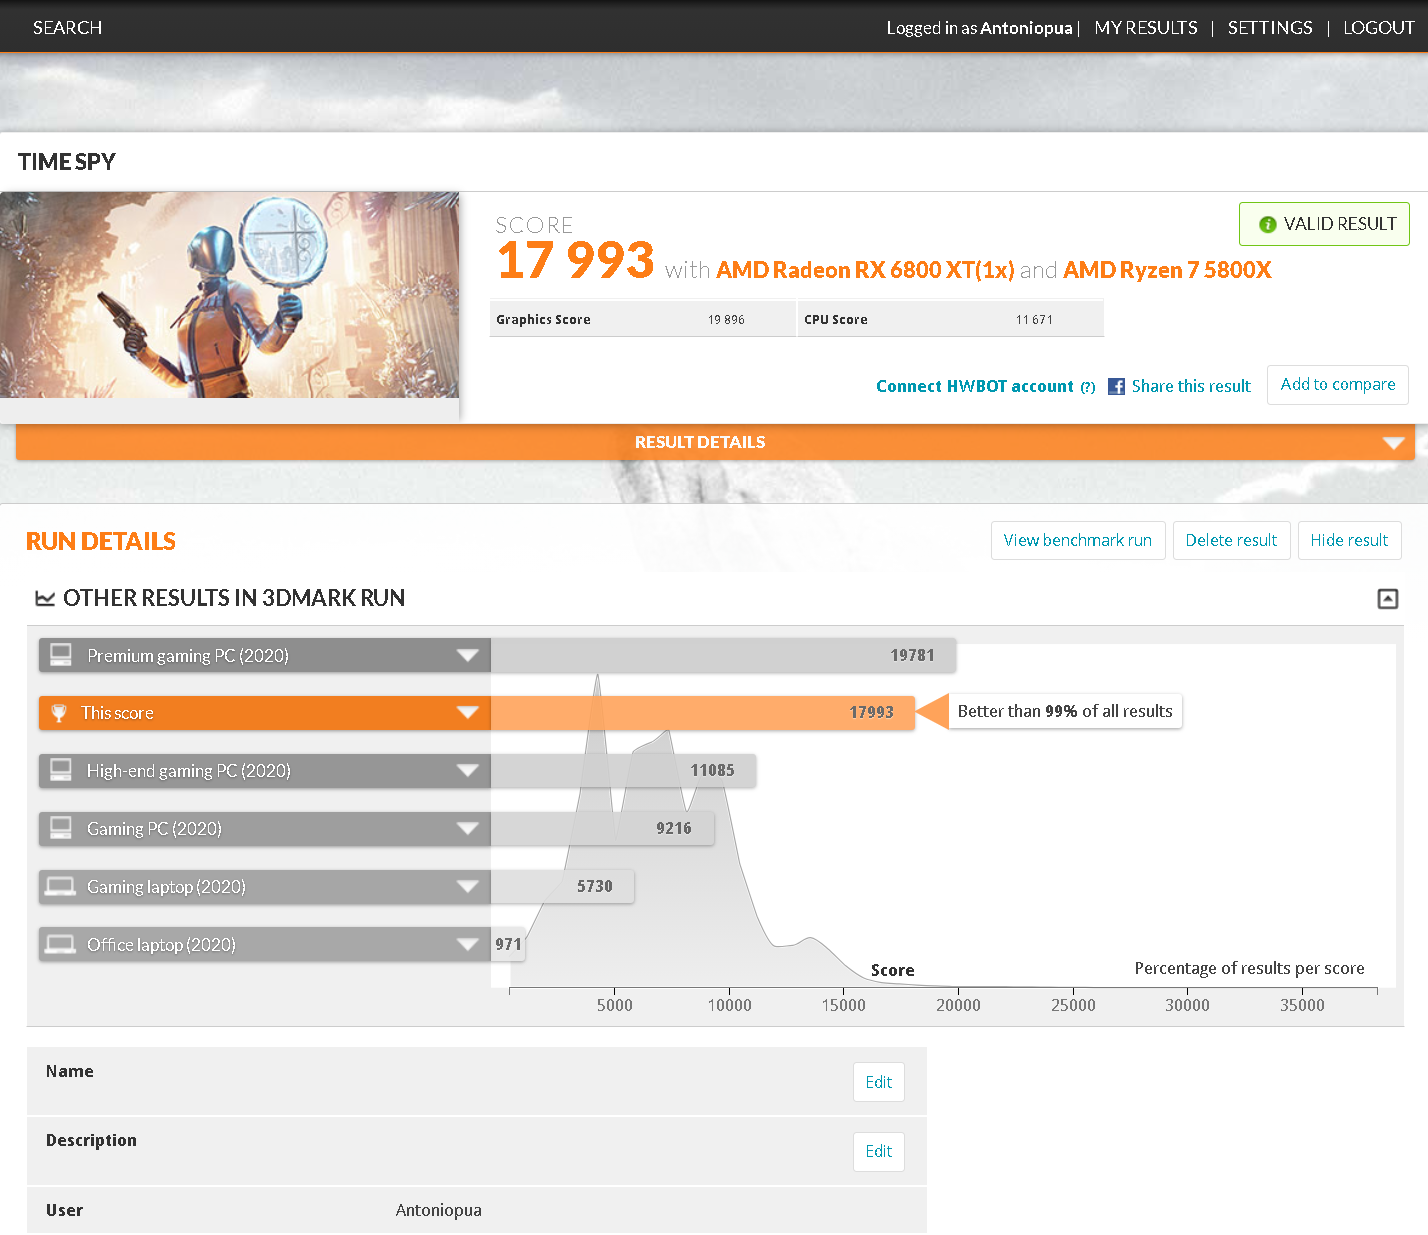Open MY RESULTS page
Screen dimensions: 1428x1235
pyautogui.click(x=1146, y=28)
